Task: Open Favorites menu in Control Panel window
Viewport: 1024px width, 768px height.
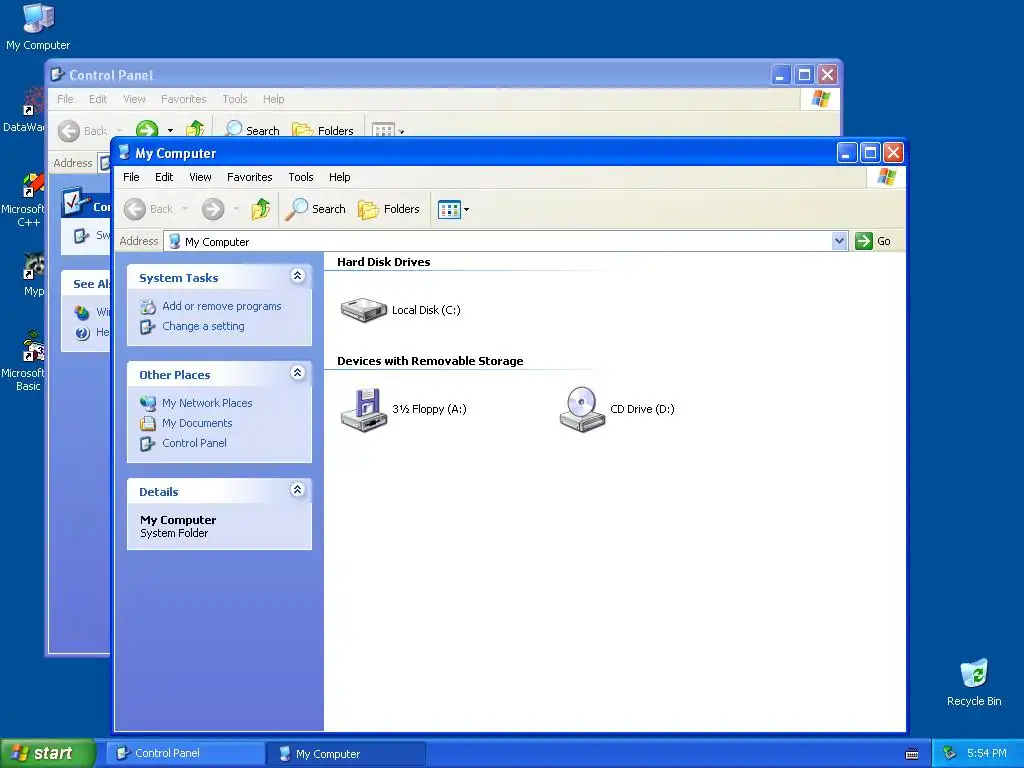Action: point(184,99)
